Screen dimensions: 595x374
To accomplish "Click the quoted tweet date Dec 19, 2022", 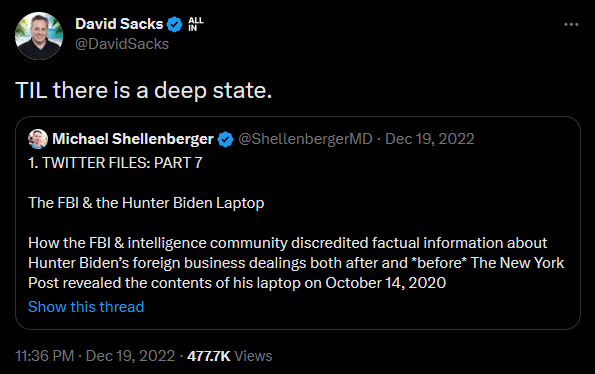I will coord(430,139).
